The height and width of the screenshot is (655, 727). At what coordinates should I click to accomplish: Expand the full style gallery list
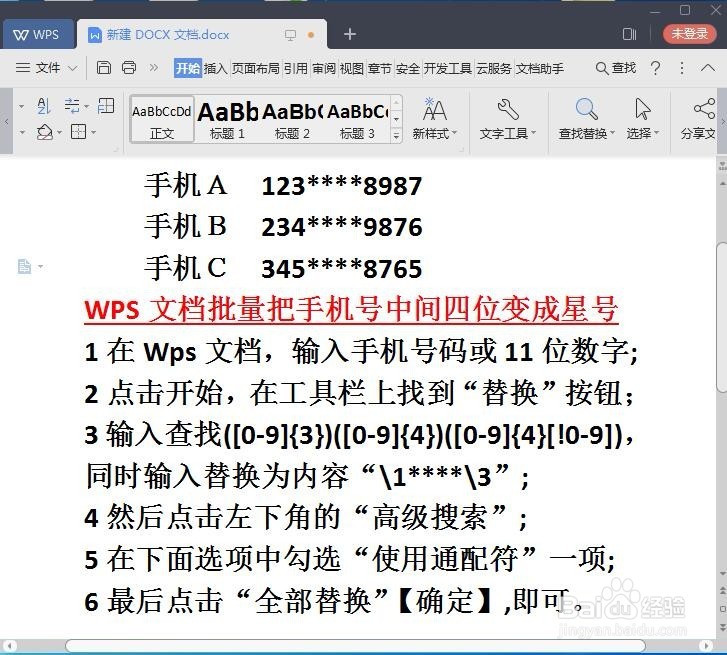(x=396, y=135)
